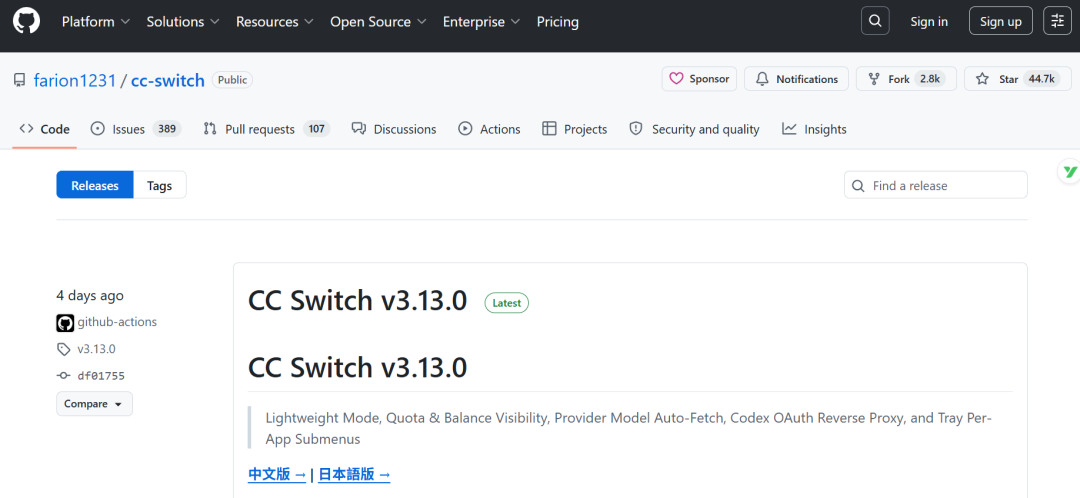The image size is (1080, 498).
Task: Expand the Open Source menu
Action: tap(378, 21)
